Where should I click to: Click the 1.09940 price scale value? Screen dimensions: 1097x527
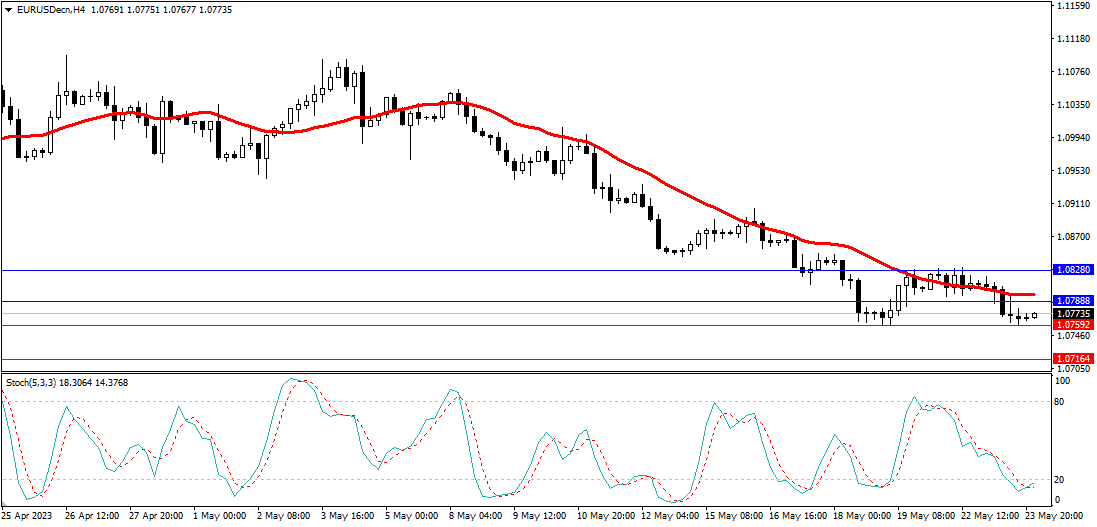[1075, 137]
